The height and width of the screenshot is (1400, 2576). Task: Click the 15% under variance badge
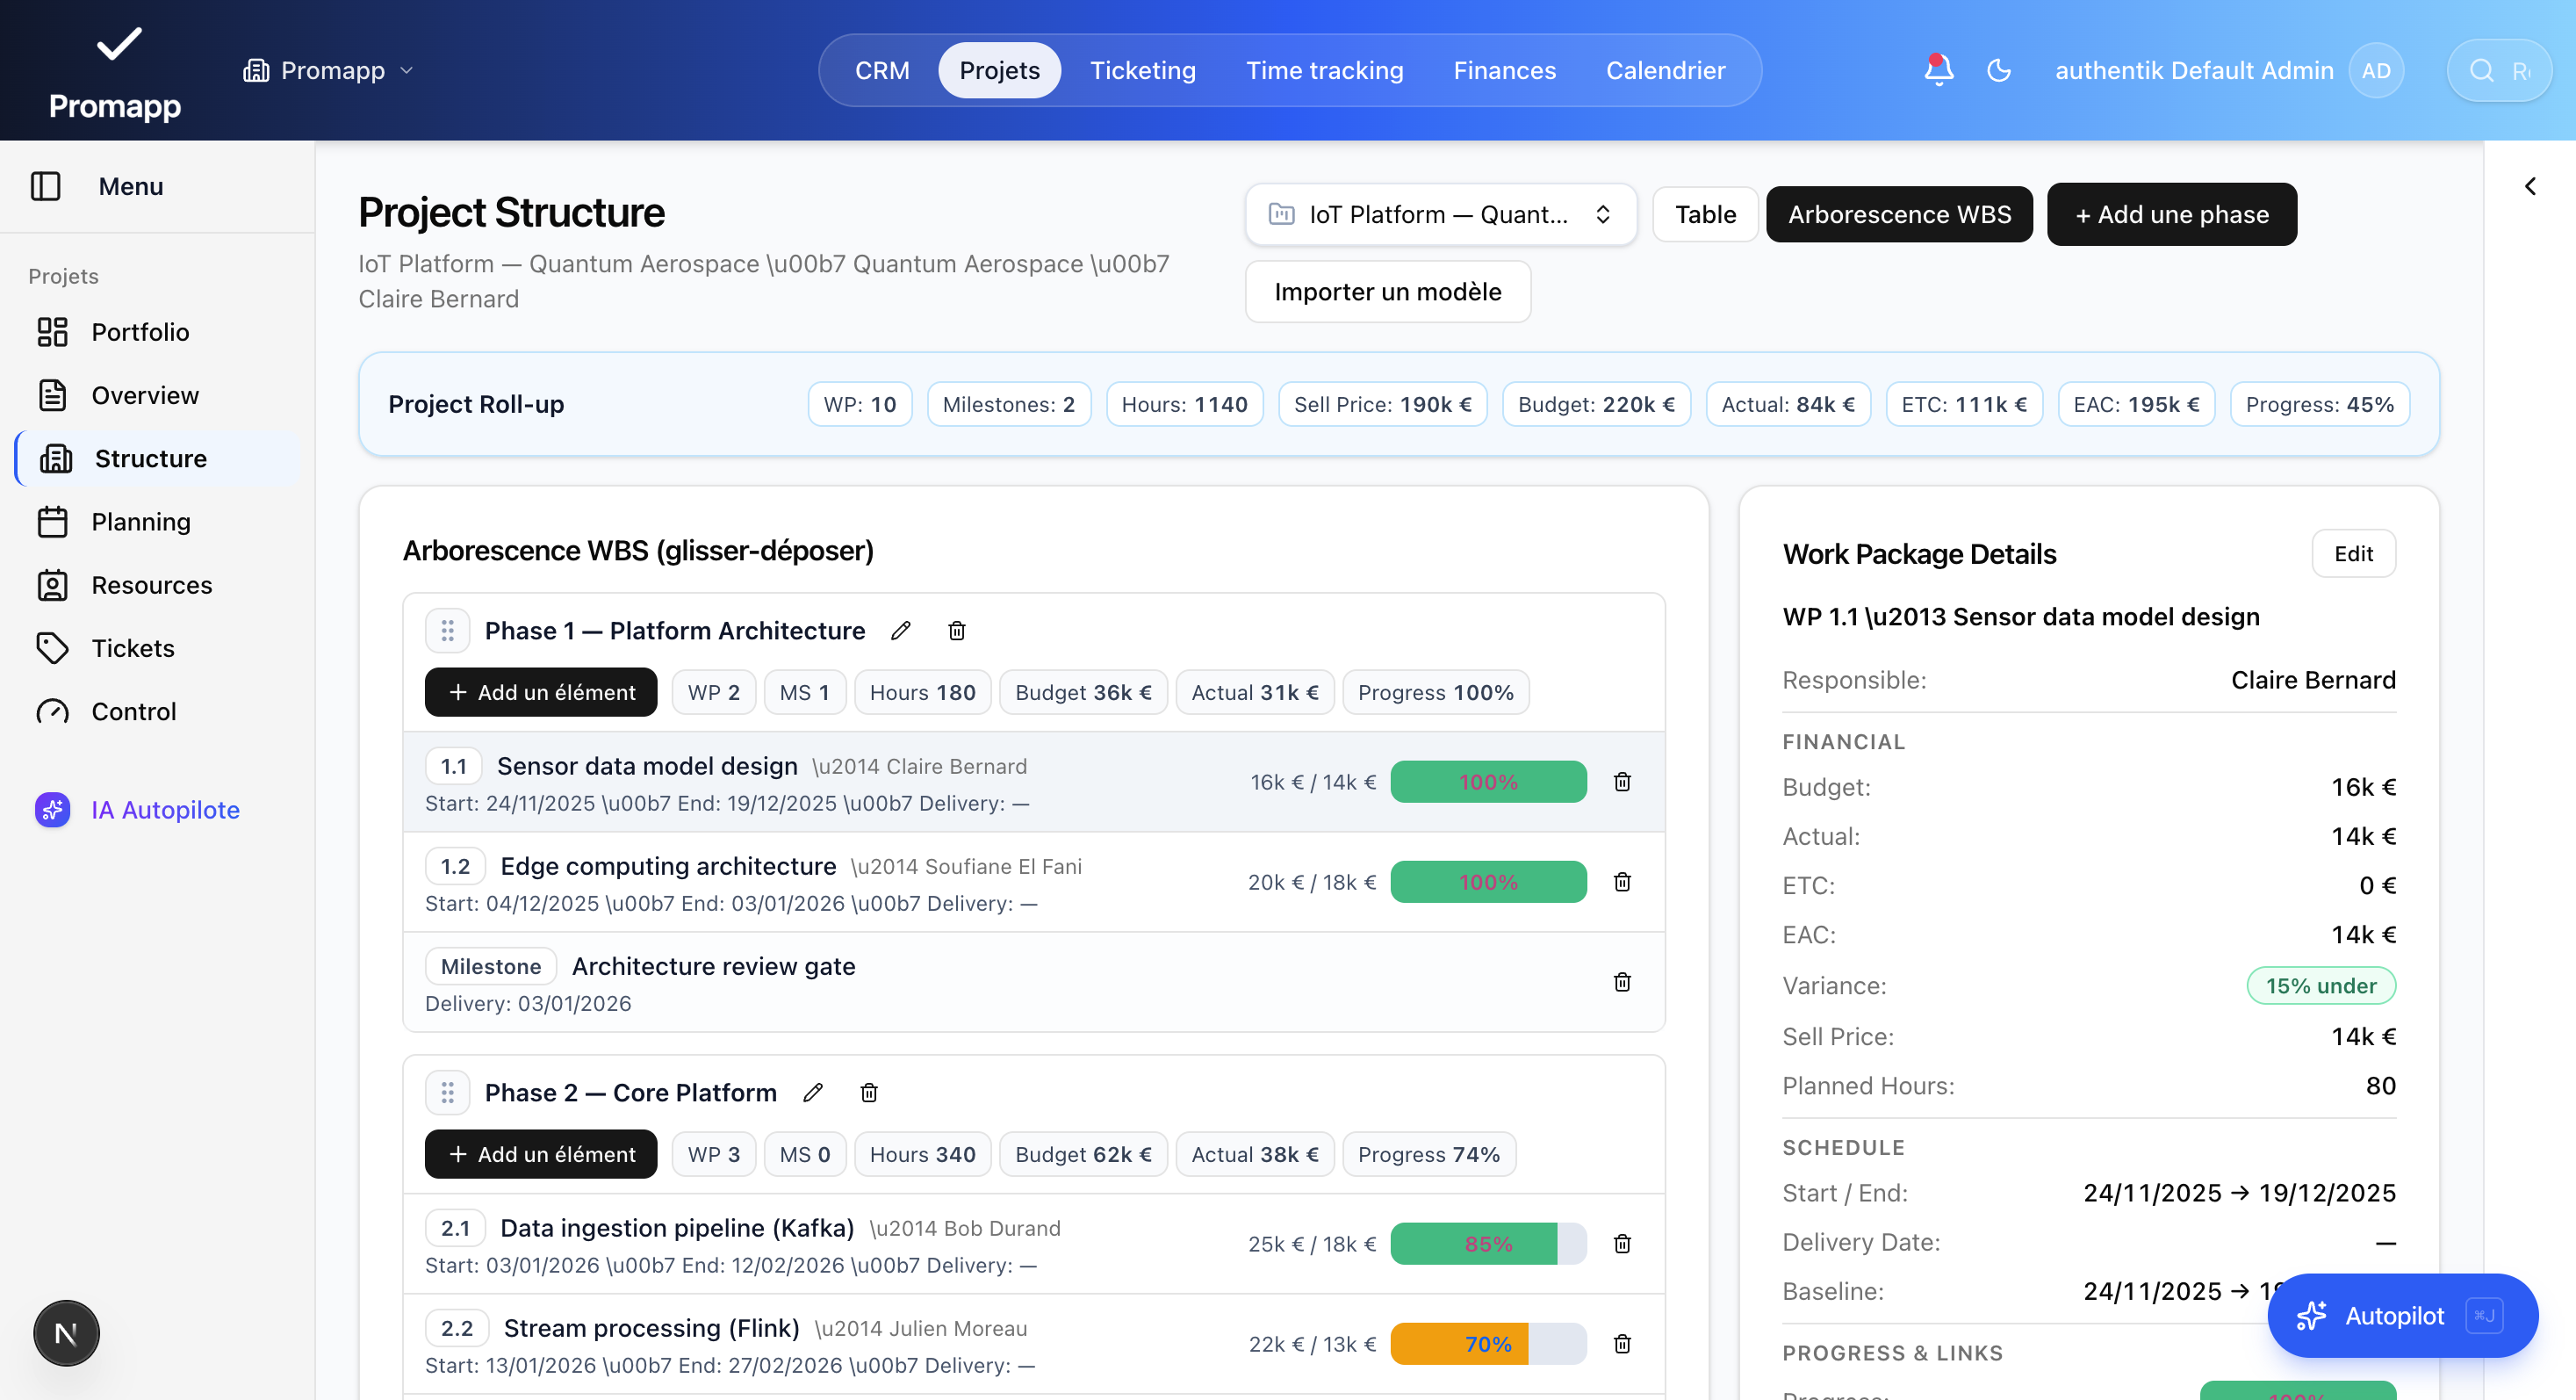coord(2321,985)
